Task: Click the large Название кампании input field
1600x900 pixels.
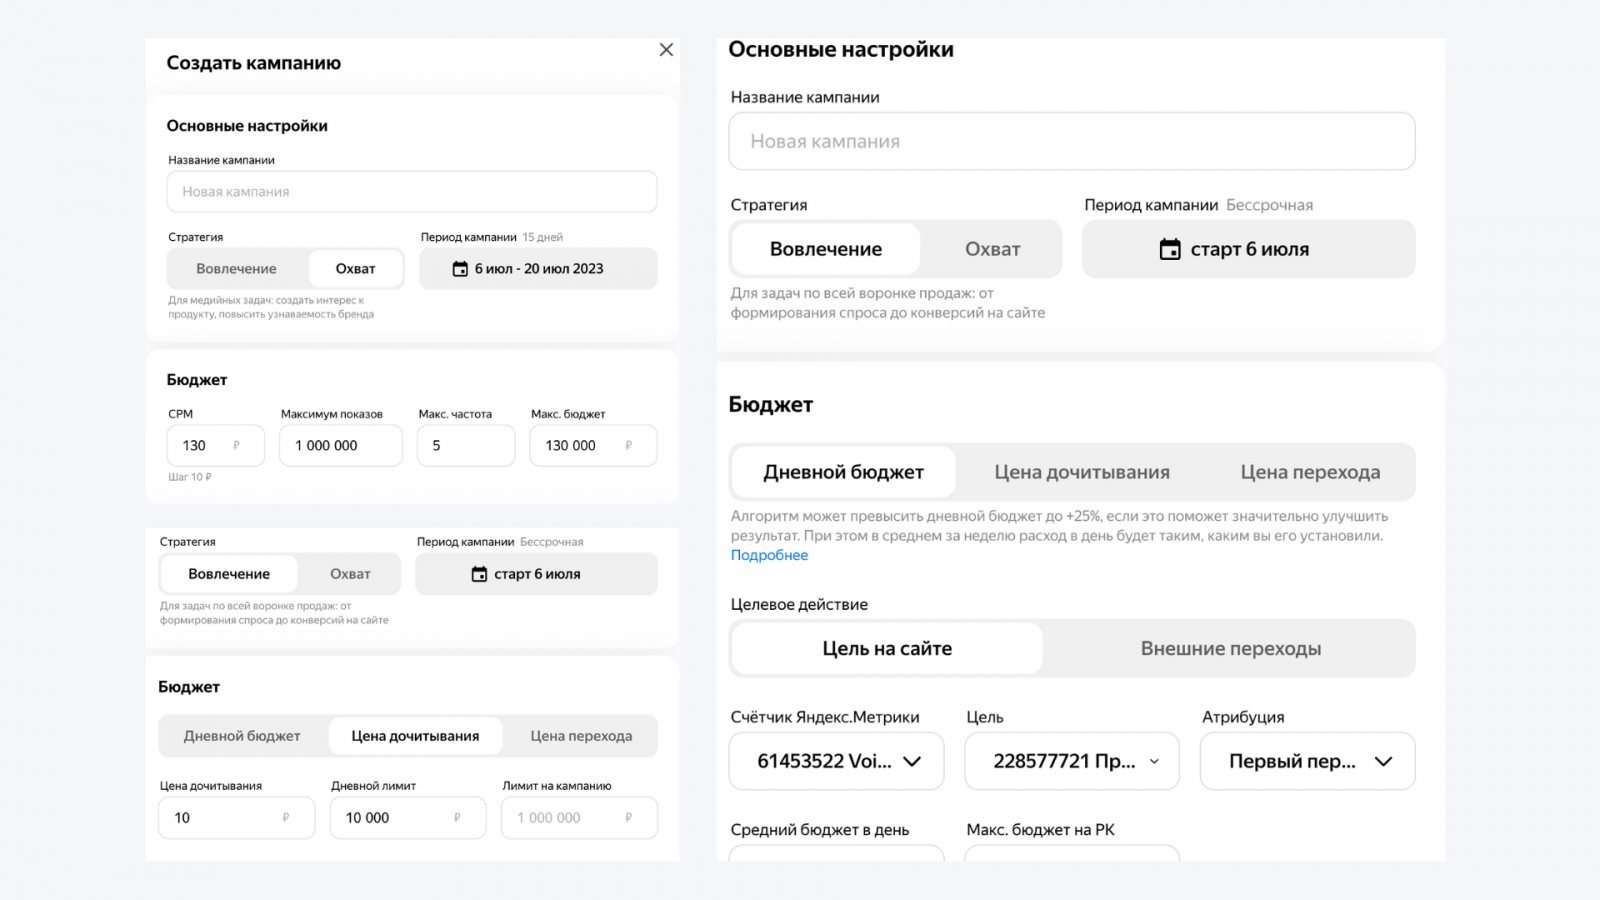Action: pyautogui.click(x=1071, y=142)
